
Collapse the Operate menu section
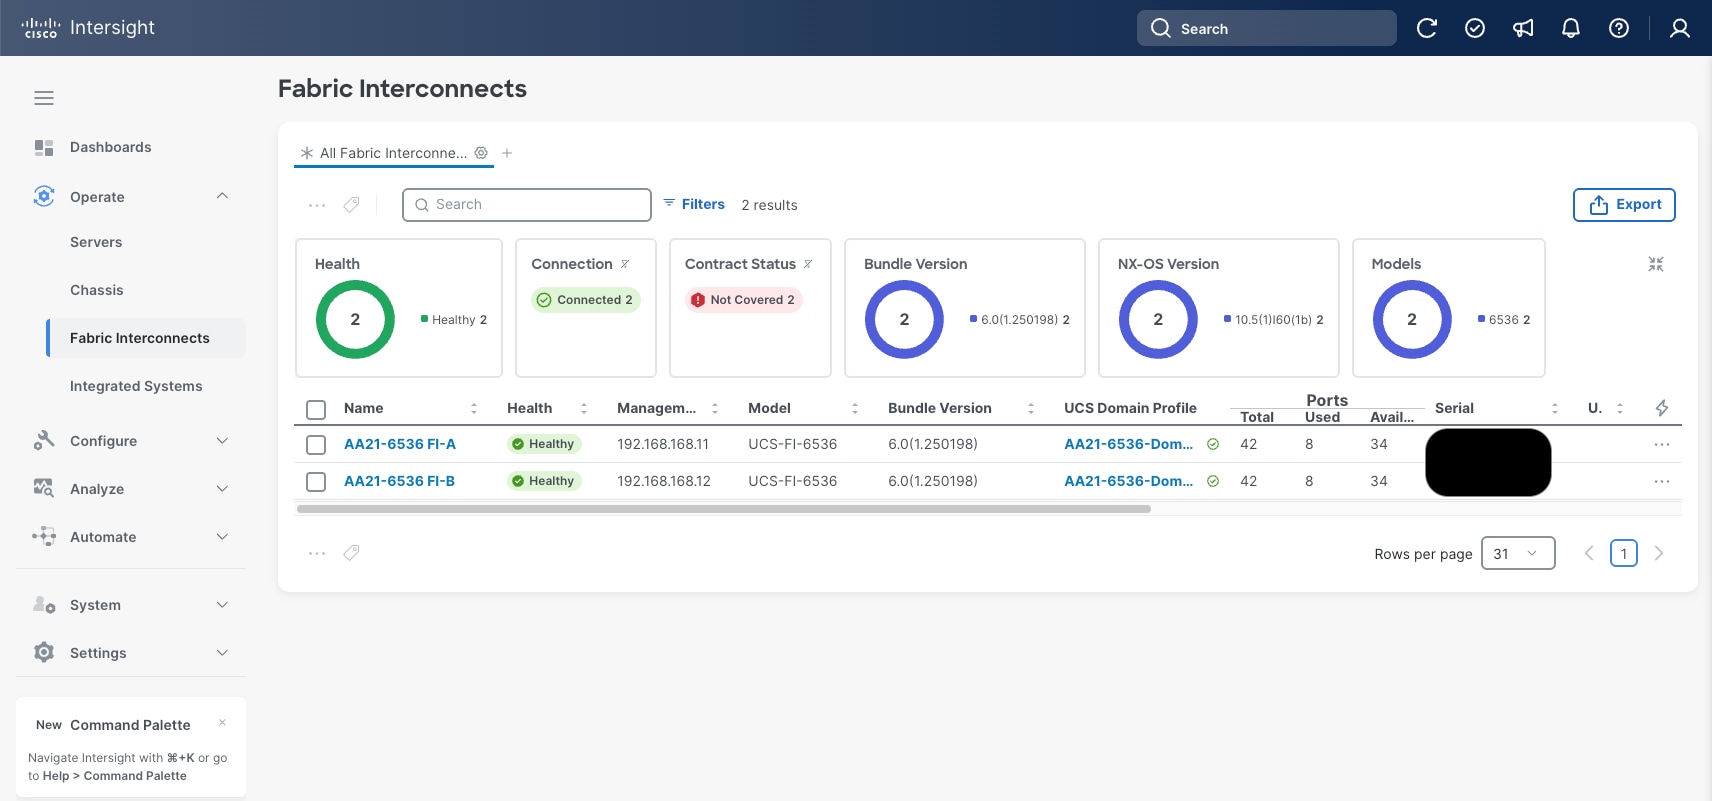pos(222,196)
